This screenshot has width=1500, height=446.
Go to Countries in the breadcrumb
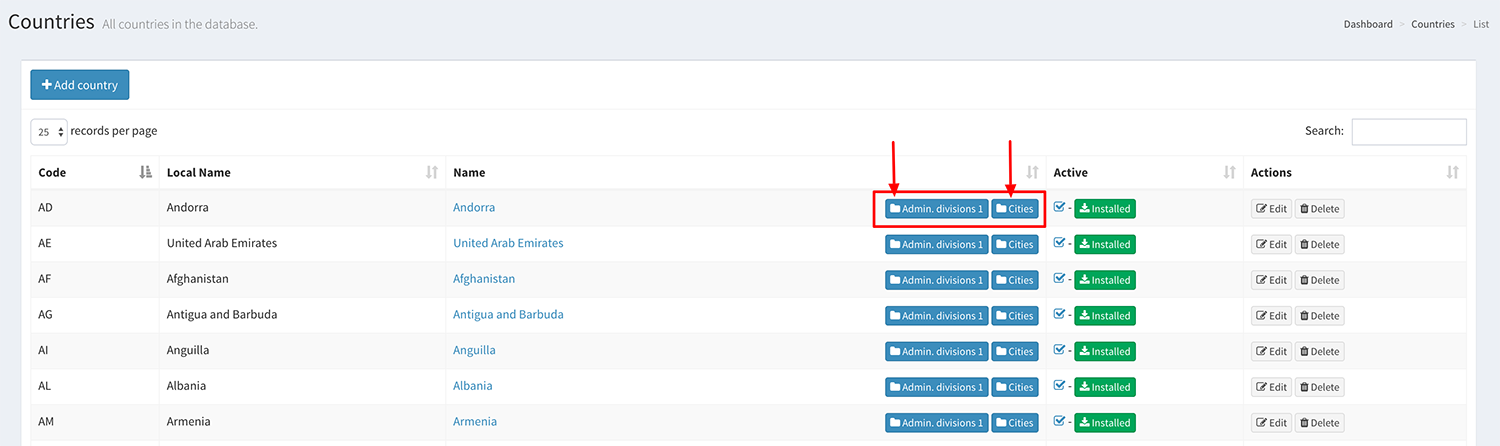click(x=1433, y=24)
